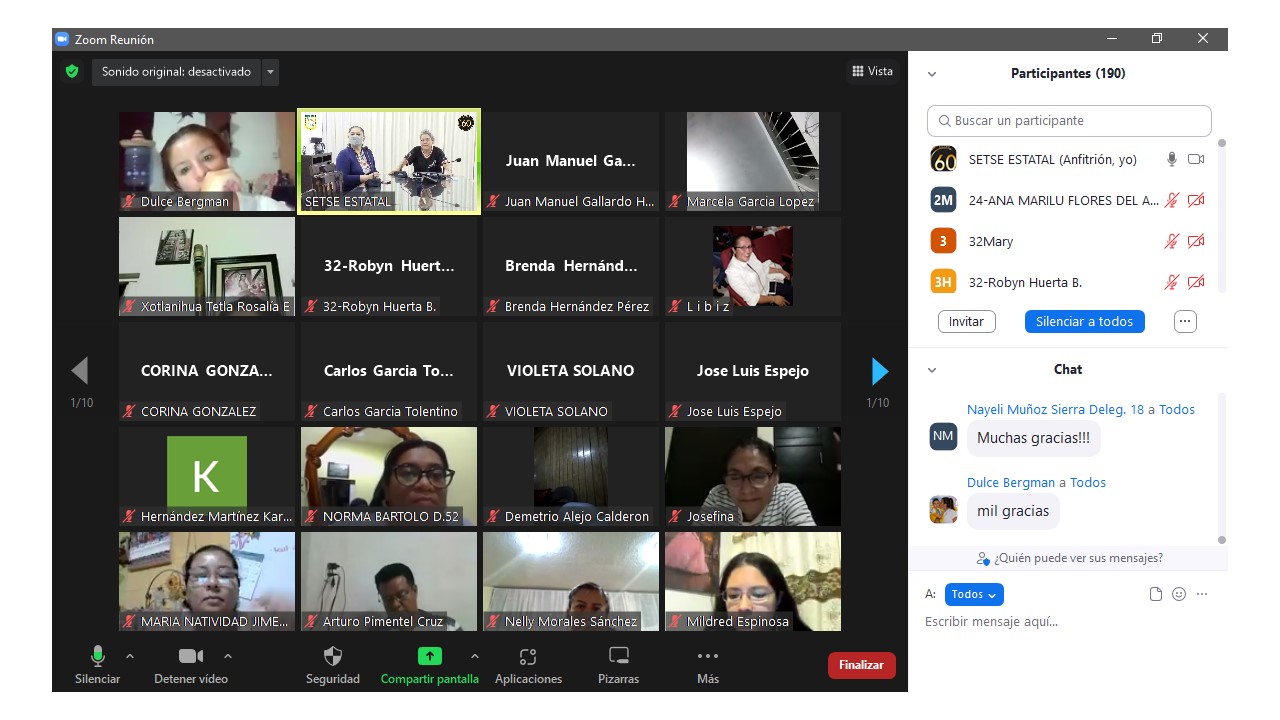Open the chat recipient 'Todos' dropdown
Viewport: 1280px width, 720px height.
[x=974, y=594]
